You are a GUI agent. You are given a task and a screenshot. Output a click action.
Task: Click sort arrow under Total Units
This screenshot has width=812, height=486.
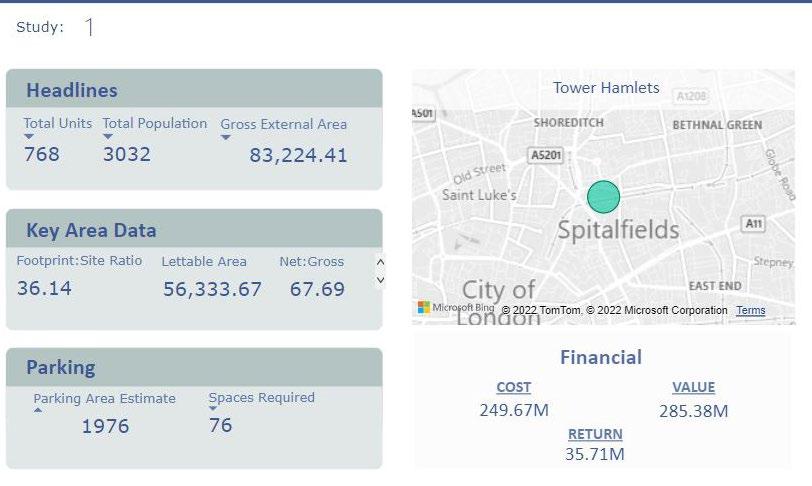pos(29,137)
